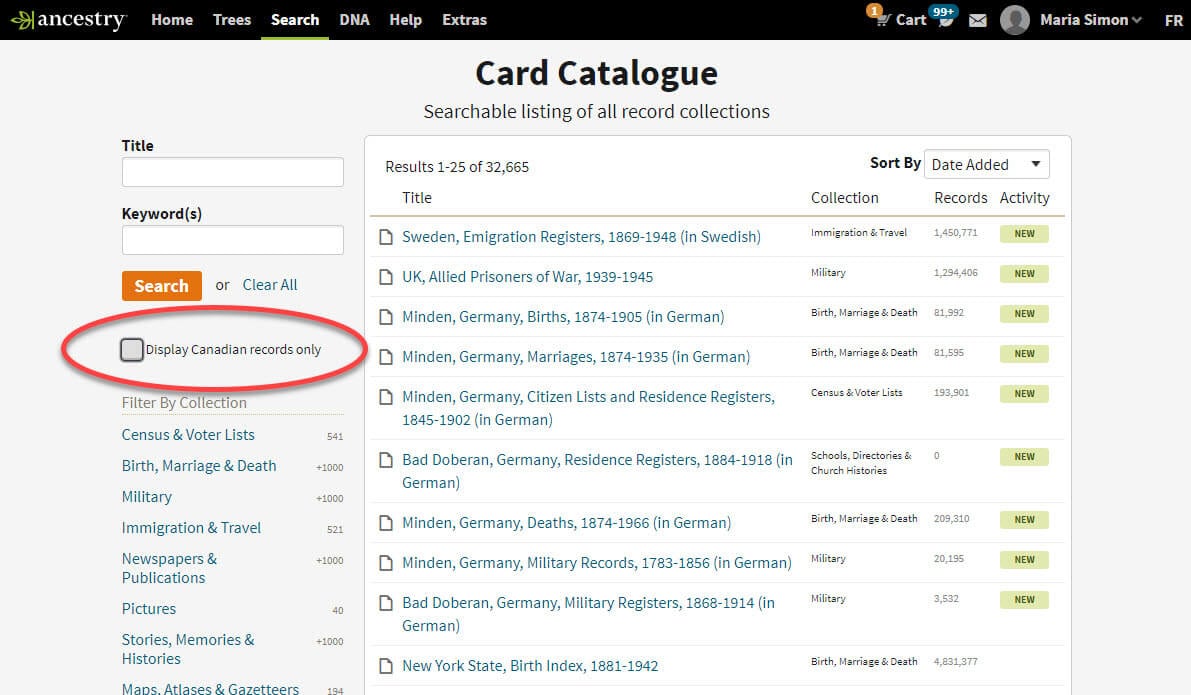Click the document icon beside Minden Germany Births
The width and height of the screenshot is (1191, 695).
coord(387,316)
